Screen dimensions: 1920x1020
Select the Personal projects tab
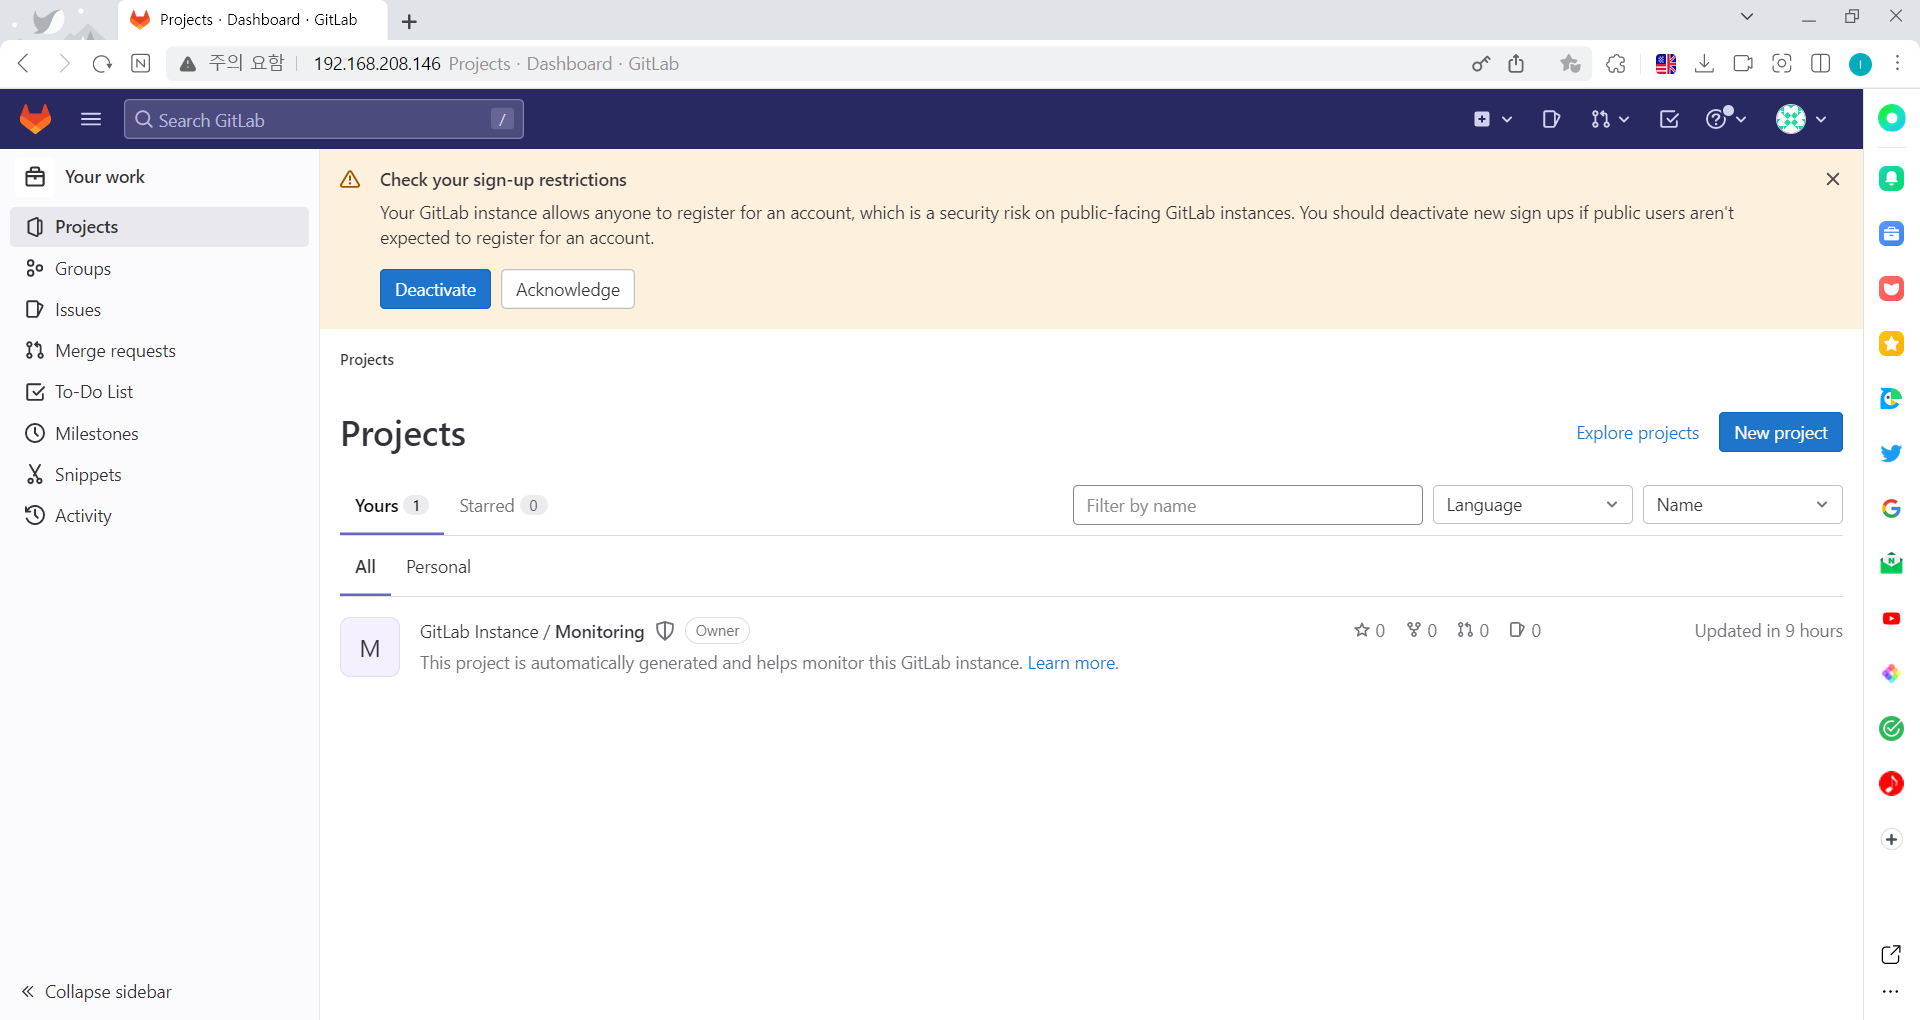[438, 566]
